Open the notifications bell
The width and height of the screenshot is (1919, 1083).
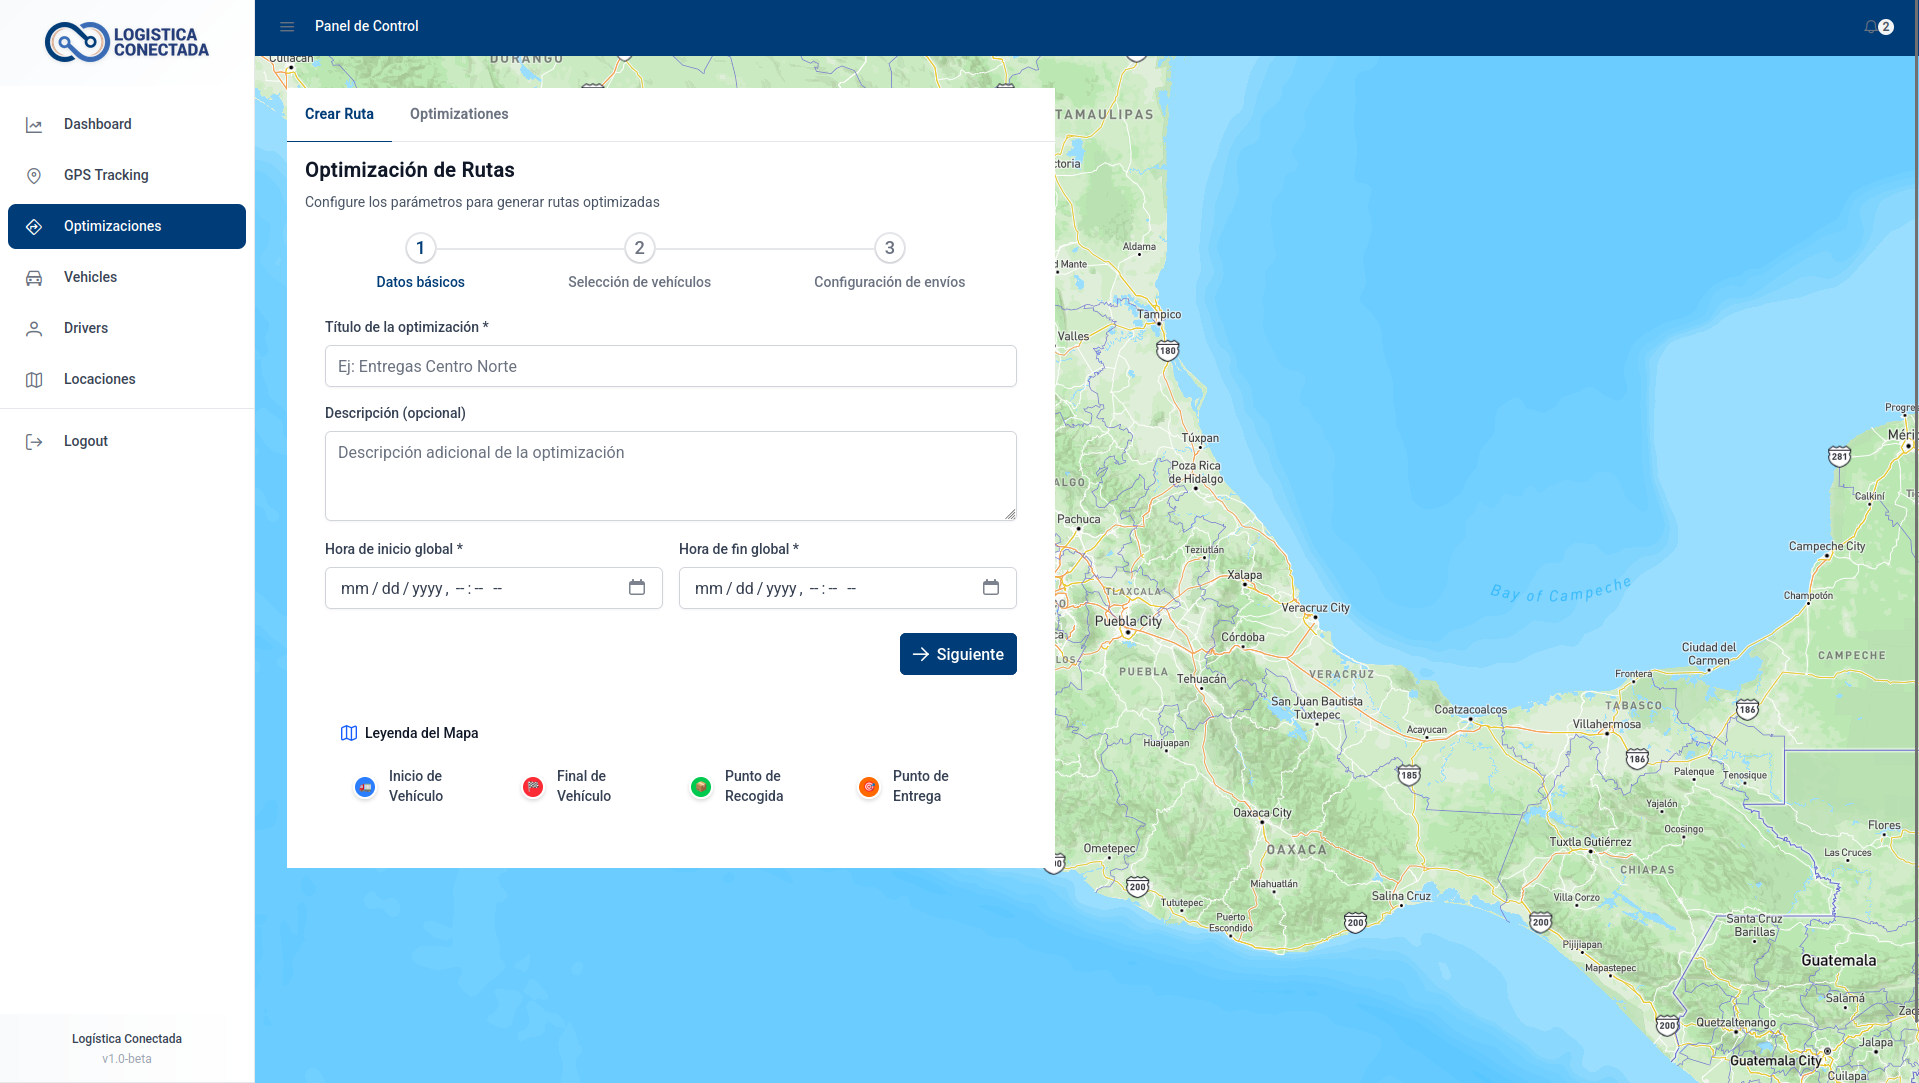[x=1871, y=27]
